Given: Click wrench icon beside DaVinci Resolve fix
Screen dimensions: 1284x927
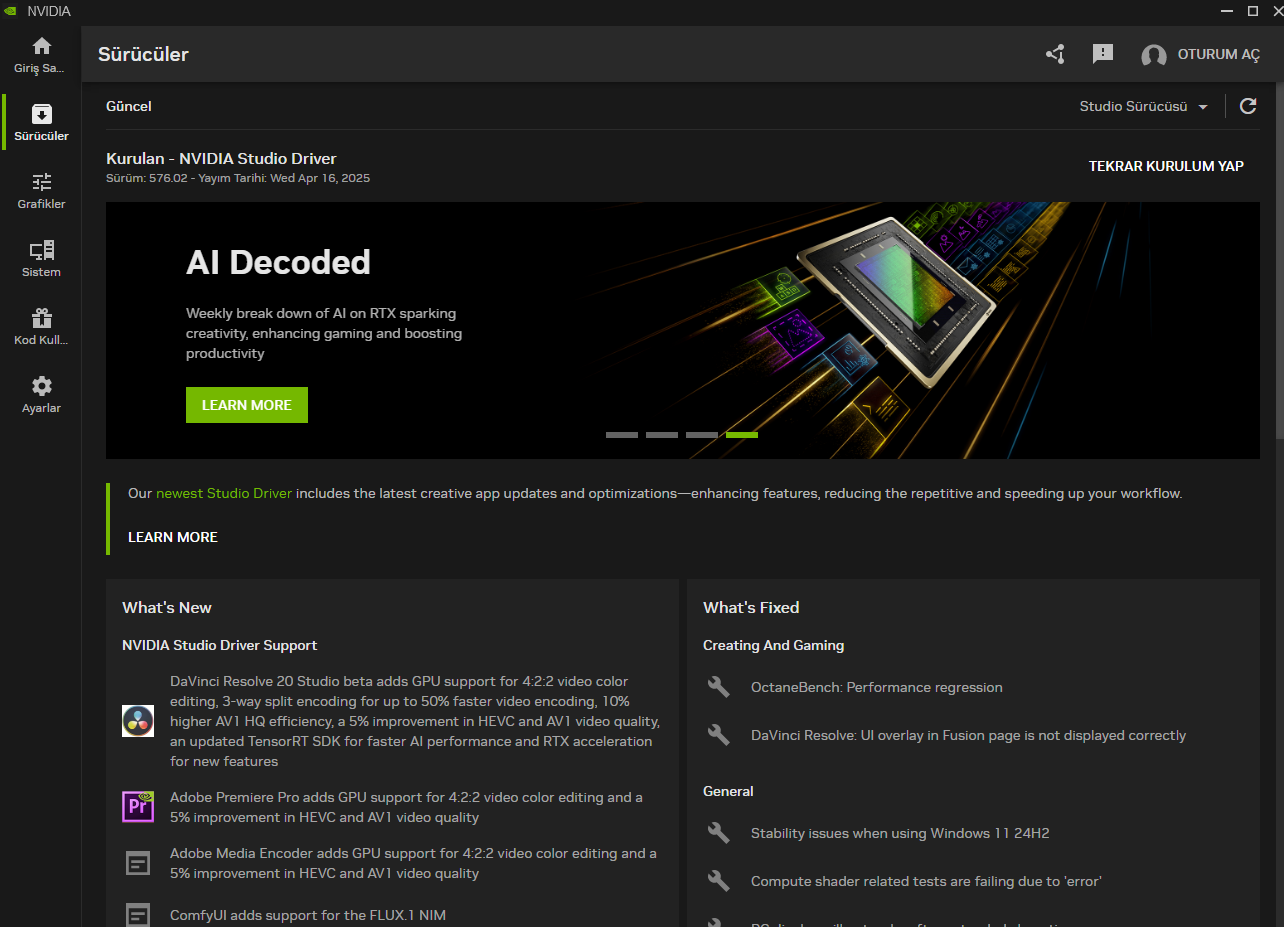Looking at the screenshot, I should tap(719, 735).
